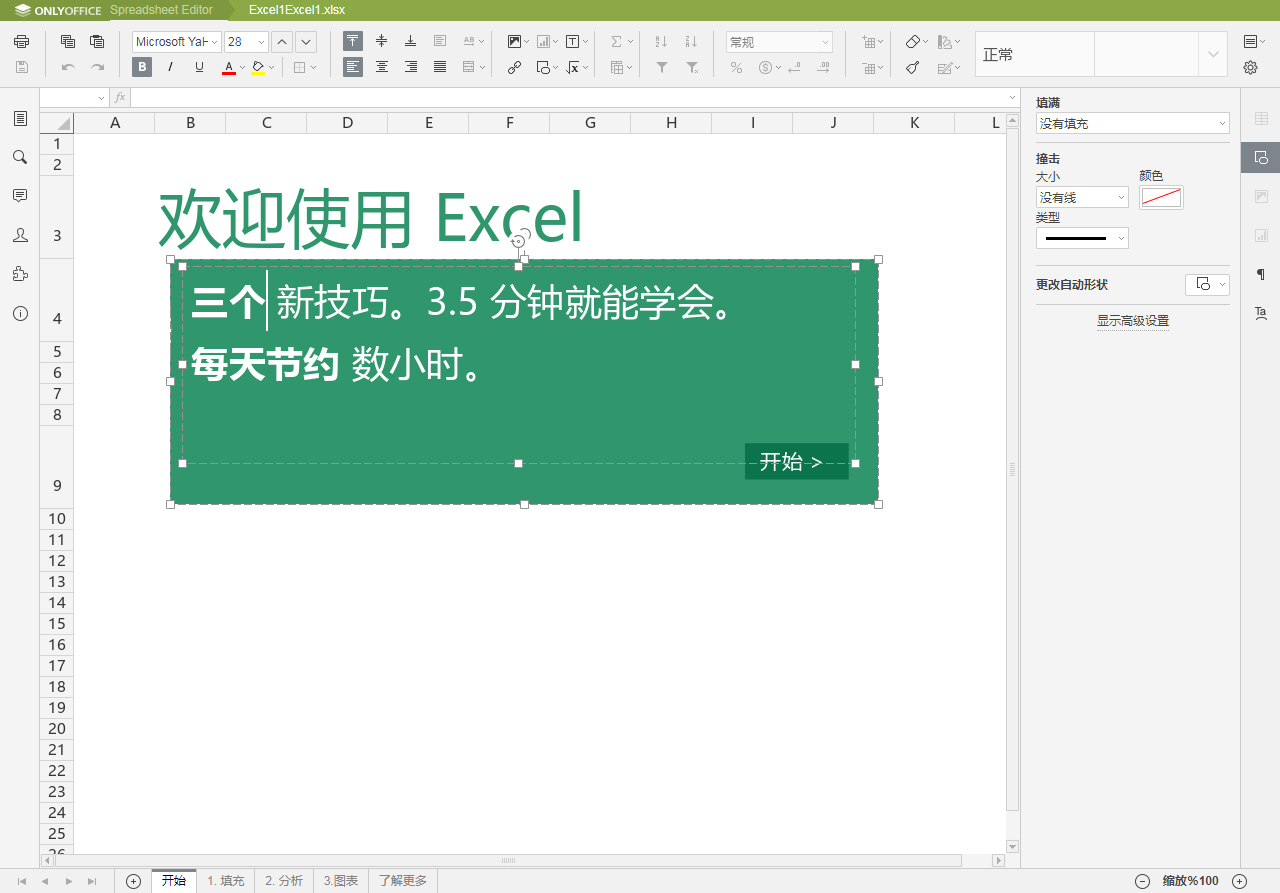Toggle italic formatting
Image resolution: width=1280 pixels, height=893 pixels.
point(170,67)
